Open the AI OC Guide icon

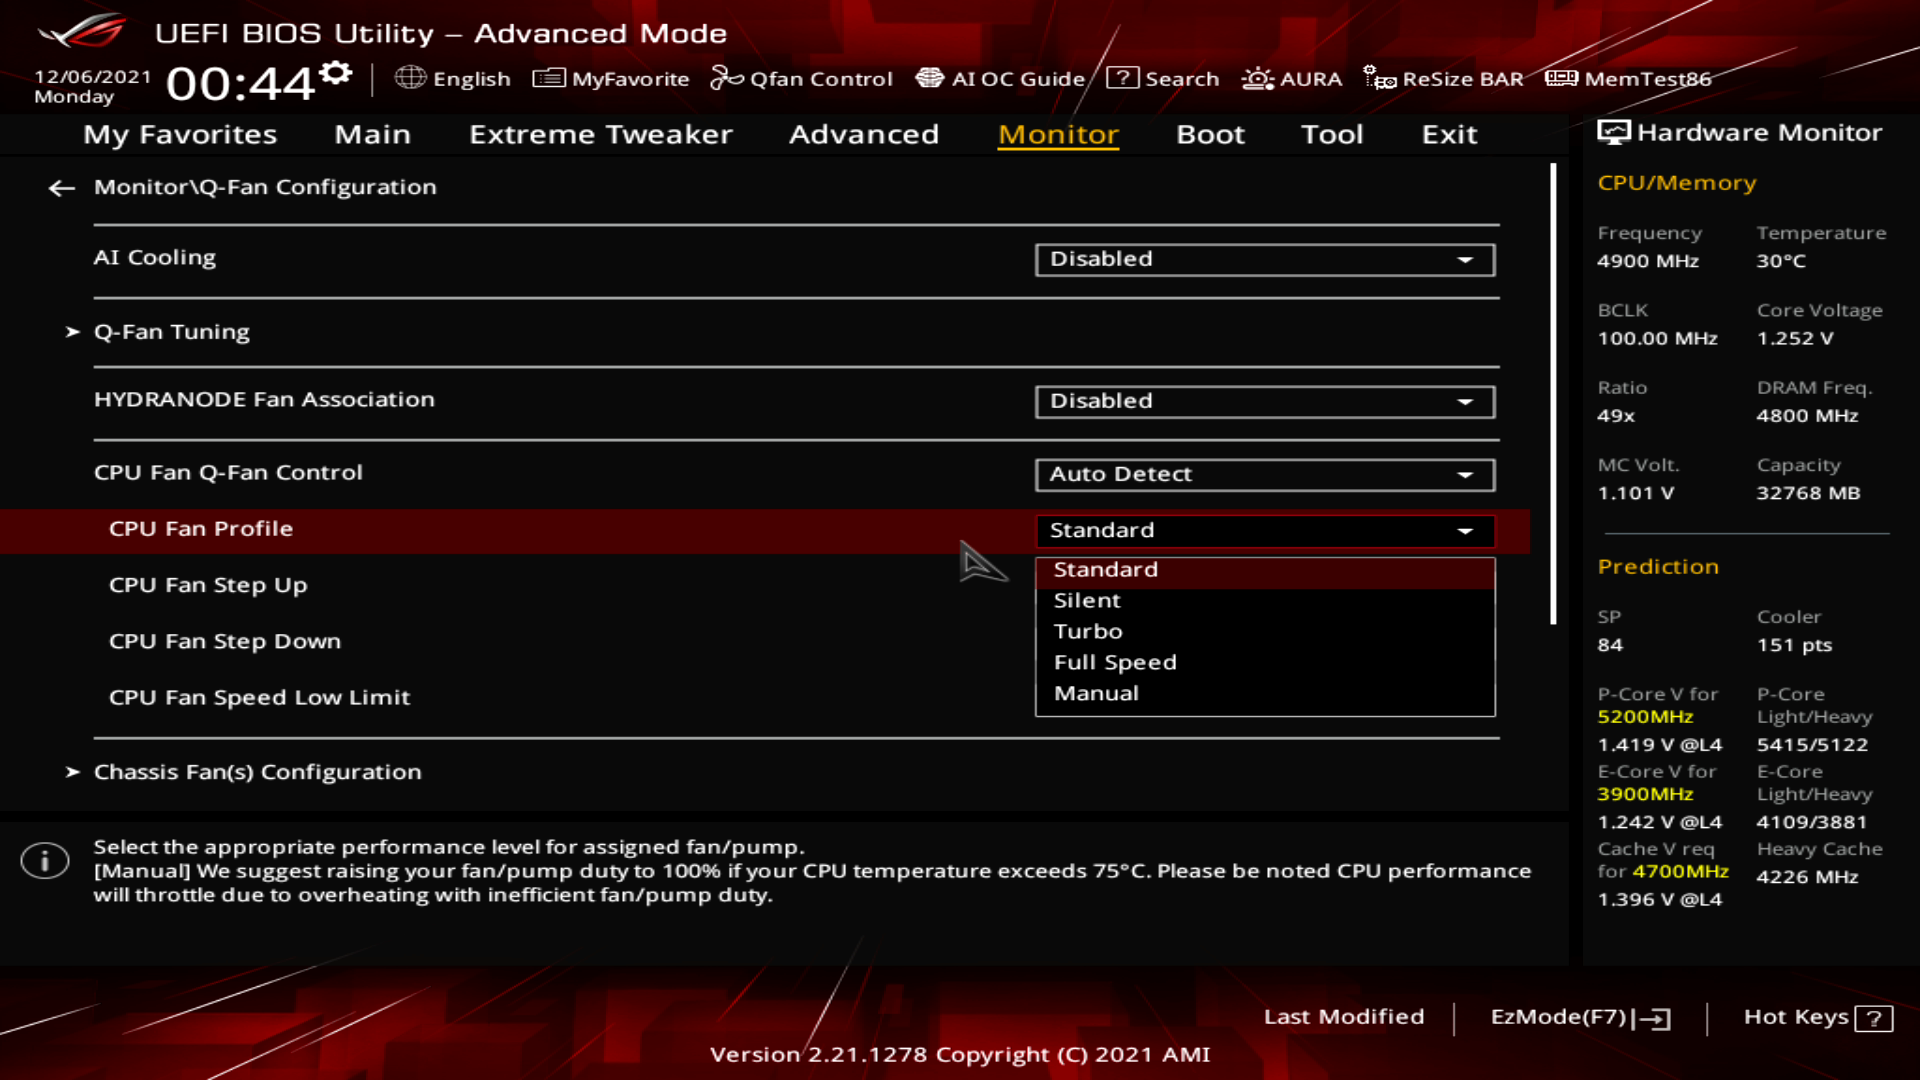pyautogui.click(x=930, y=78)
